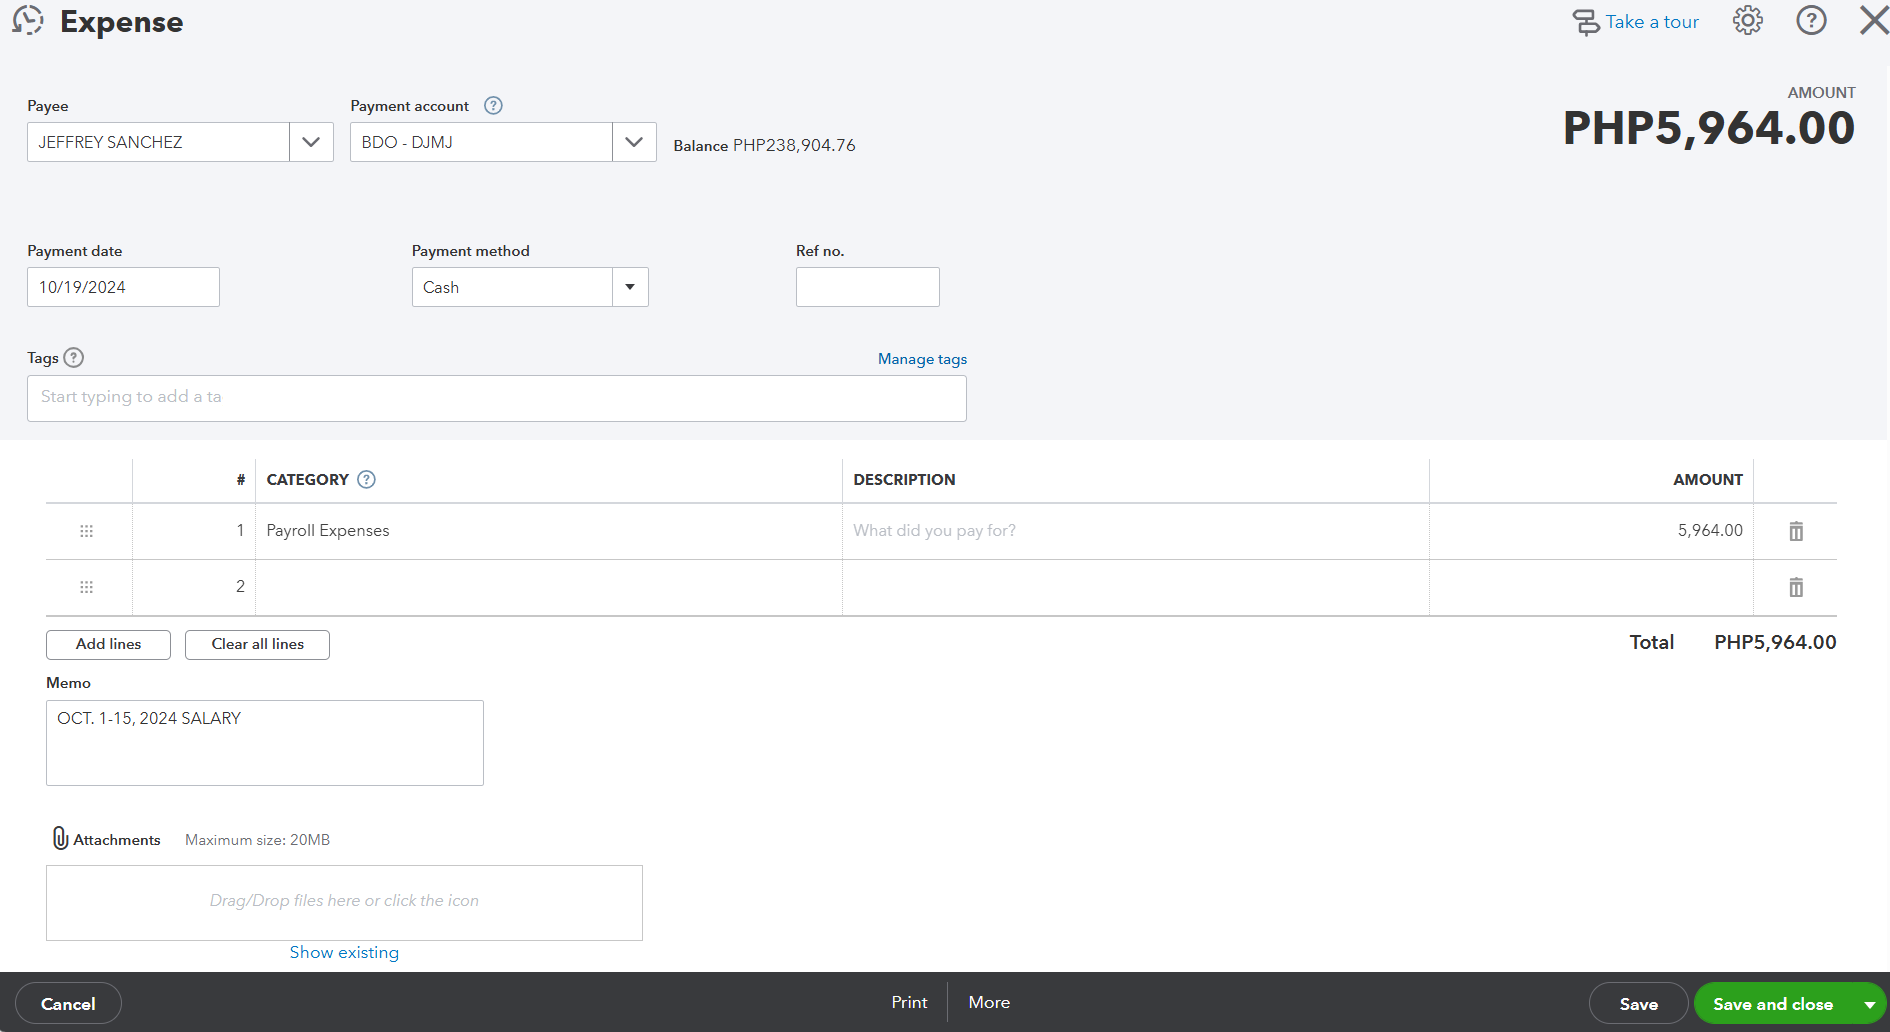Screen dimensions: 1890x1032
Task: Open Save and close options arrow
Action: 1869,1004
